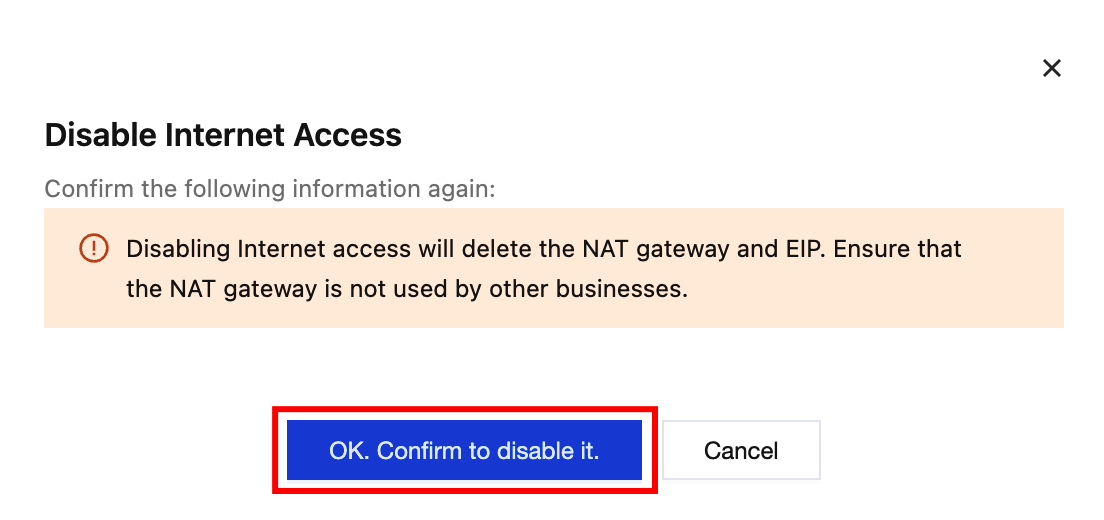
Task: Click the OK. Confirm to disable it. button
Action: pos(464,450)
